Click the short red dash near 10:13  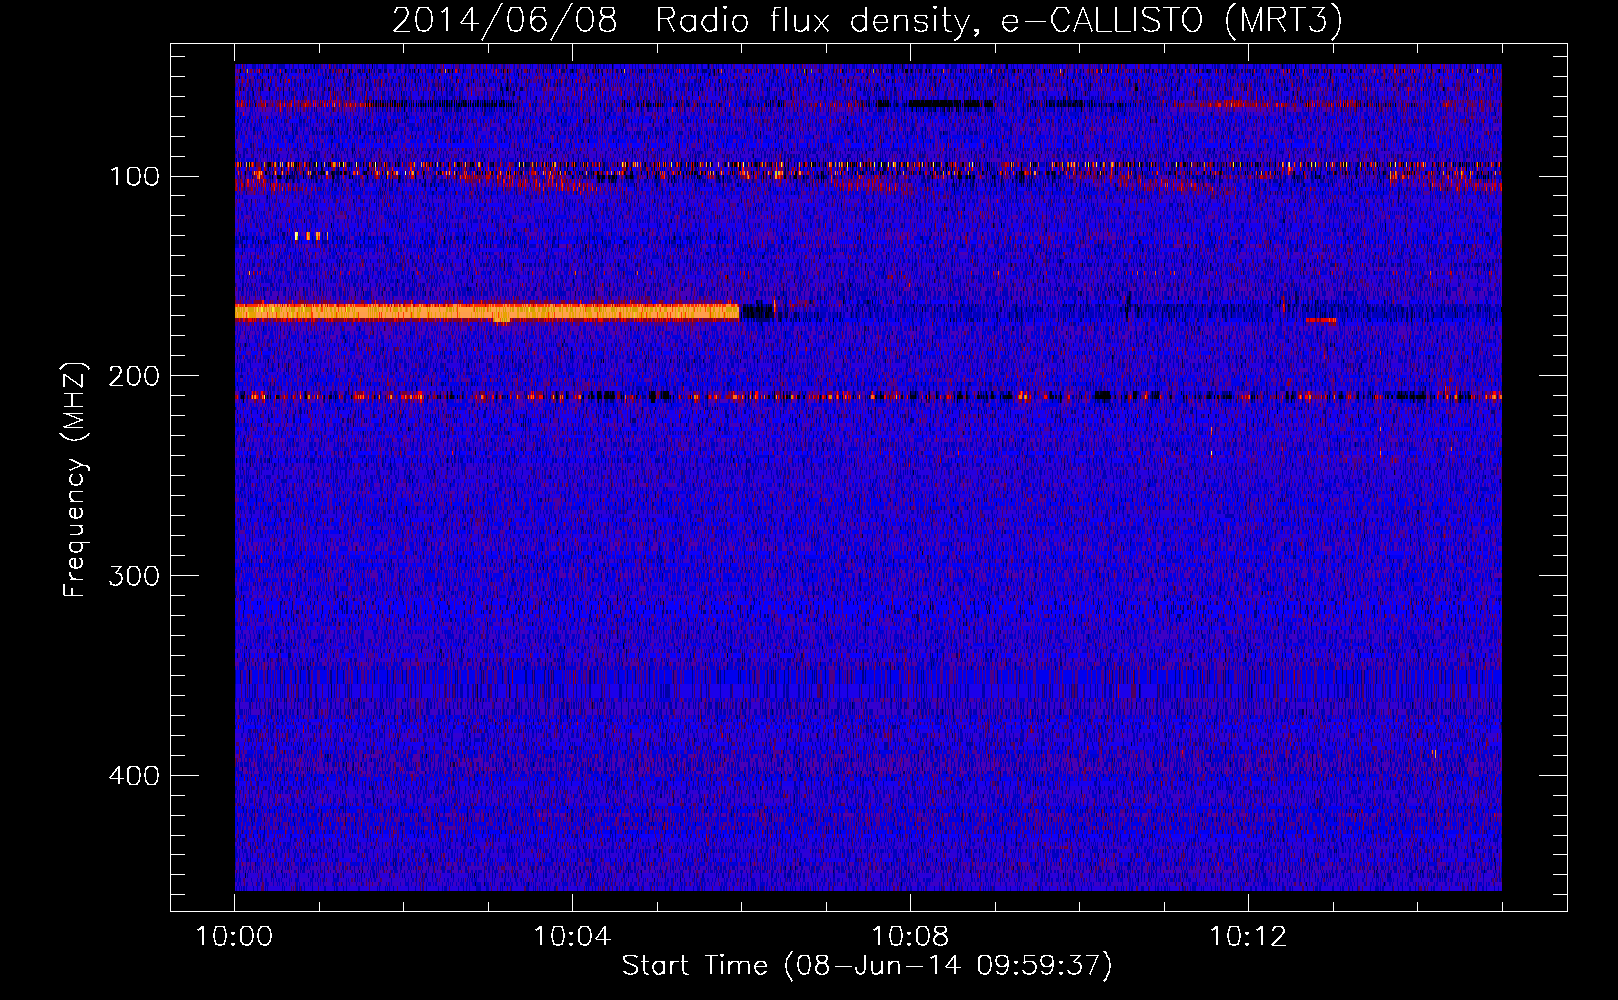(x=1321, y=320)
